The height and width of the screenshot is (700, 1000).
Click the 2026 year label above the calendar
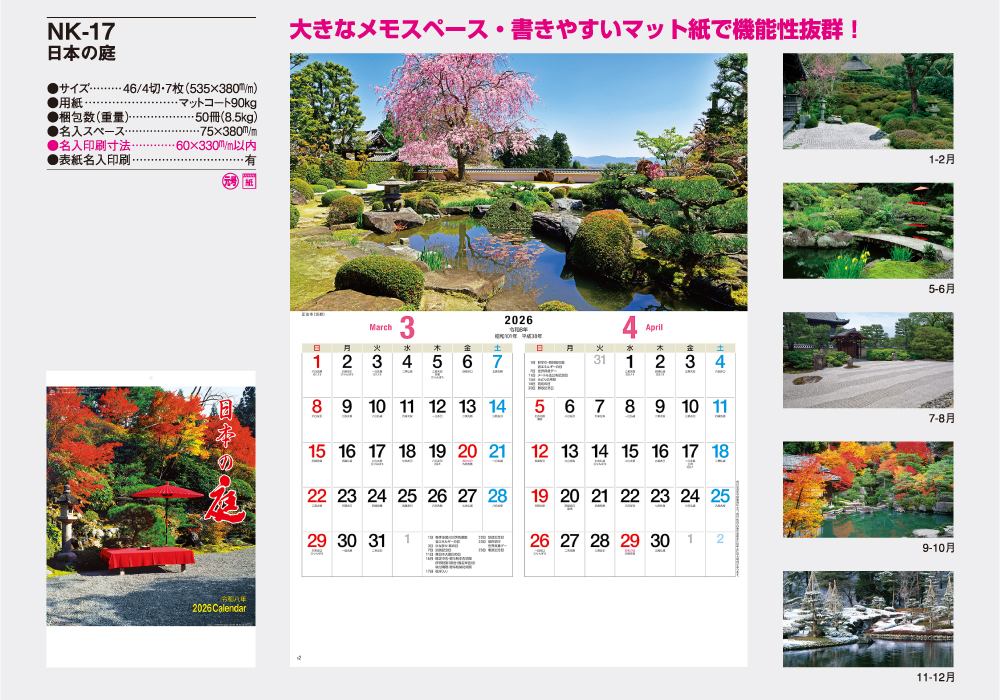(x=517, y=322)
